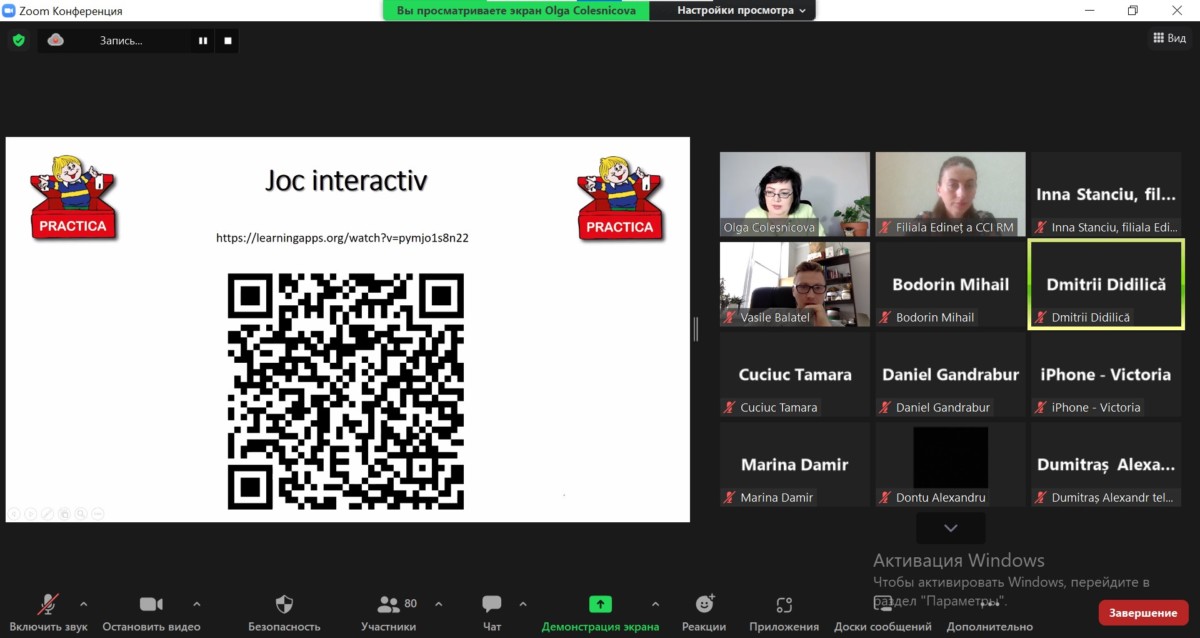Click muted mic icon on Cuciuc Tamara tile
Screen dimensions: 1200x638
coord(729,407)
